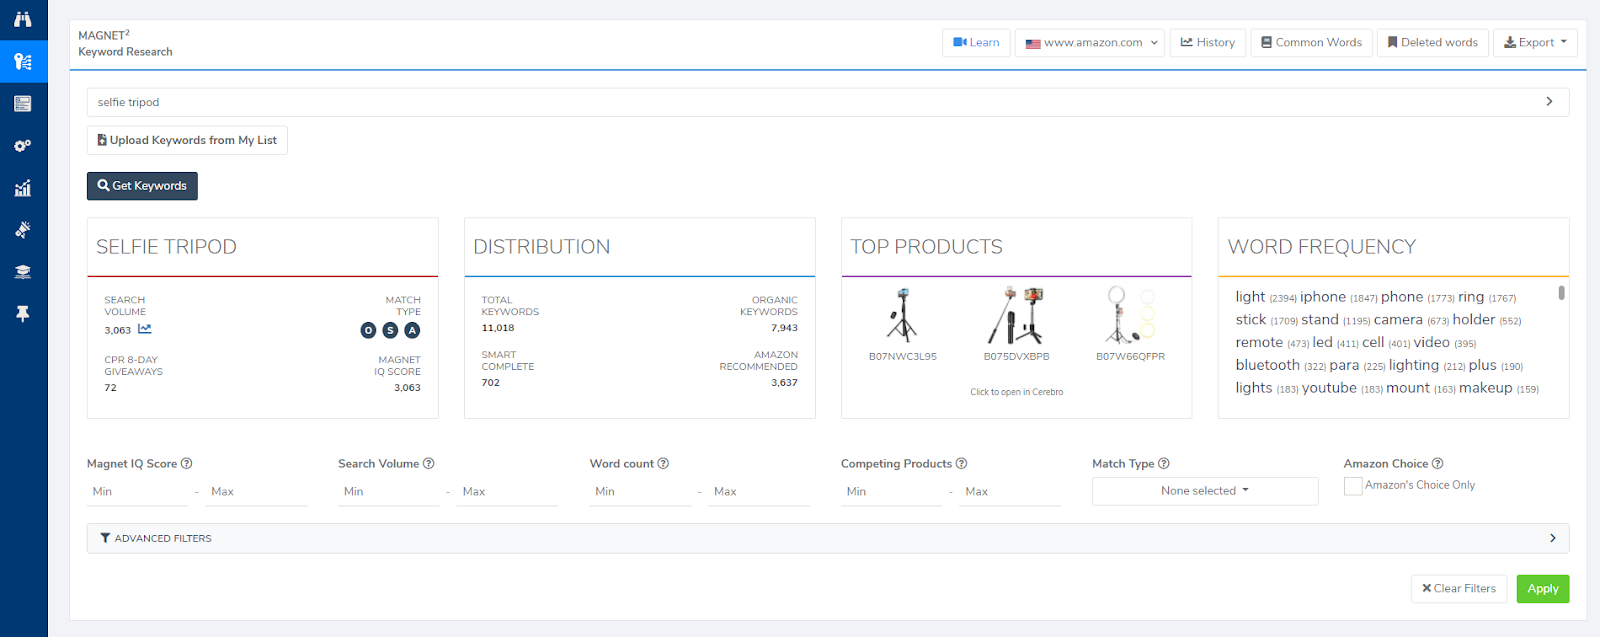Viewport: 1600px width, 637px height.
Task: Open product thumbnail B07NWC3L95
Action: click(902, 316)
